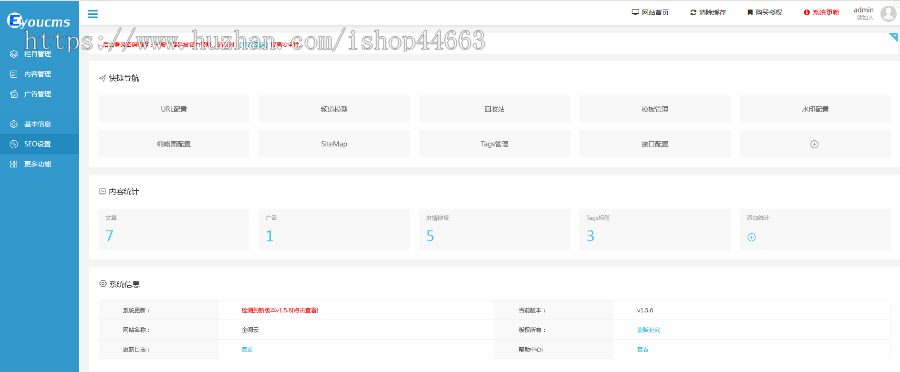Click the 友情链接 statistic card showing 5
Viewport: 900px width, 372px height.
(x=494, y=229)
